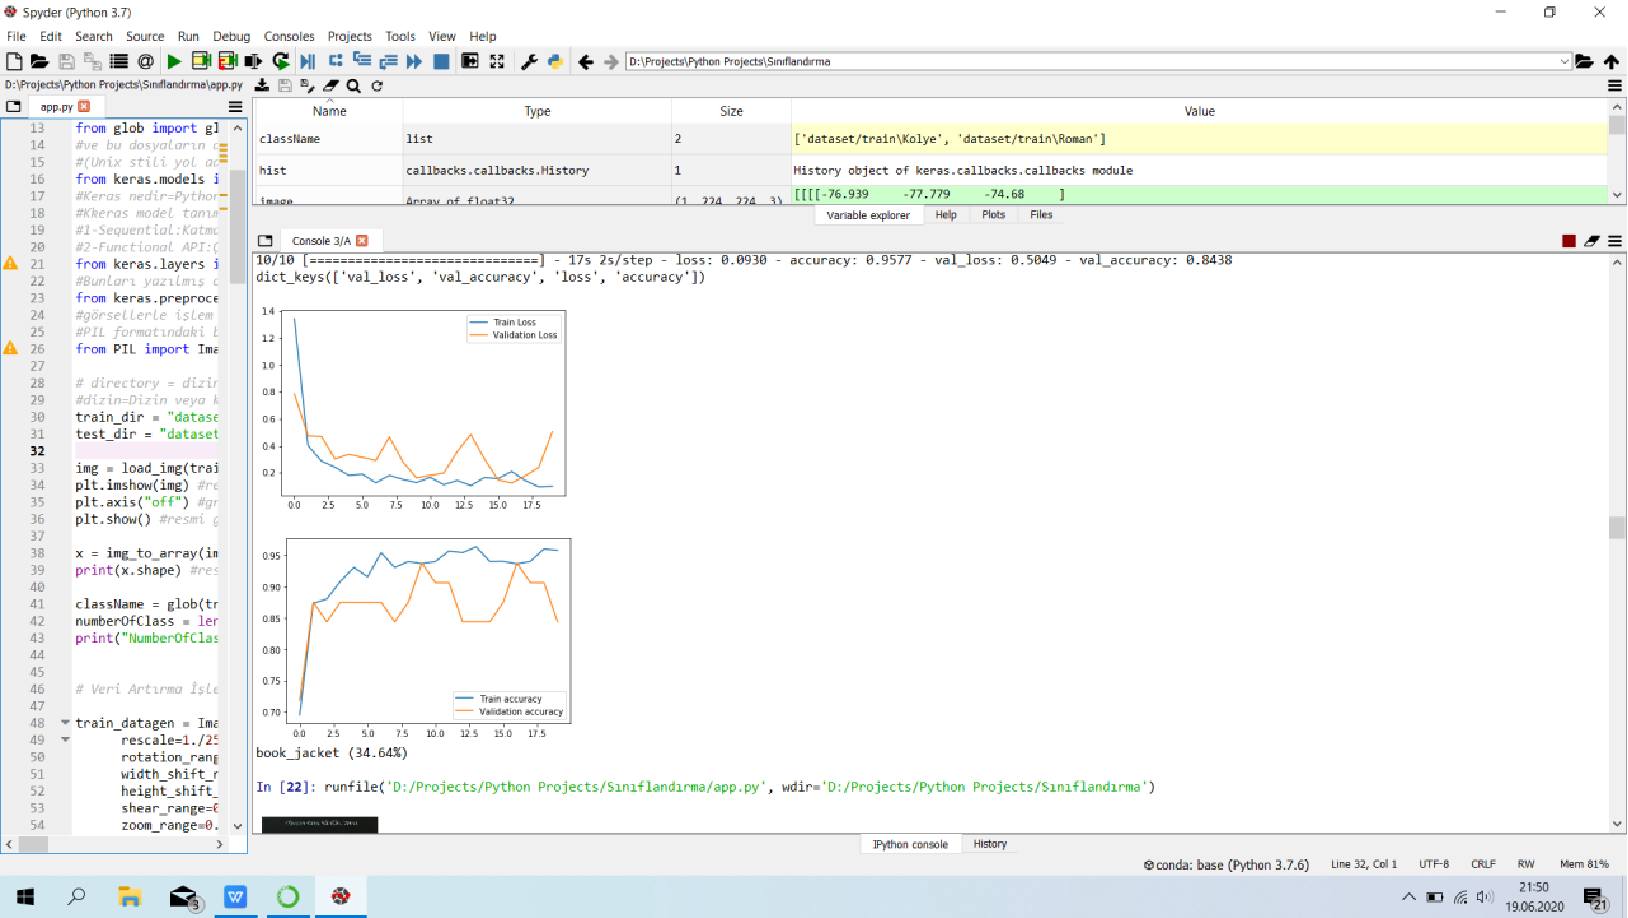Viewport: 1628px width, 918px height.
Task: Remove all variables eraser icon
Action: pyautogui.click(x=331, y=86)
